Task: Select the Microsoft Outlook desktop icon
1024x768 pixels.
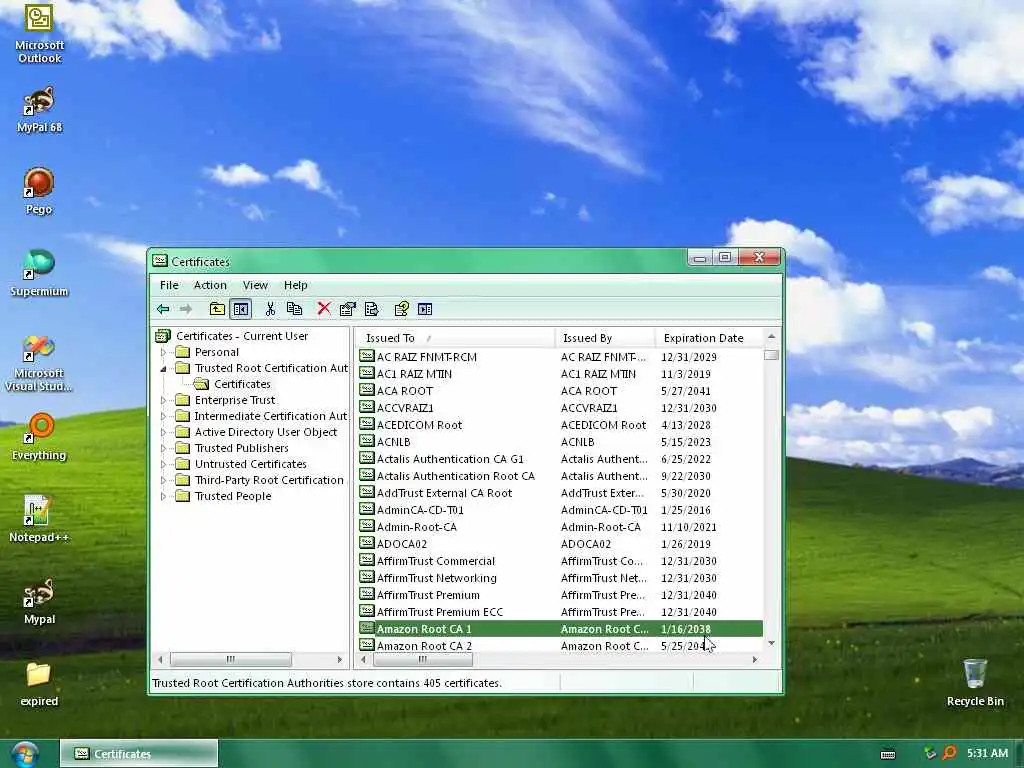Action: pos(39,33)
